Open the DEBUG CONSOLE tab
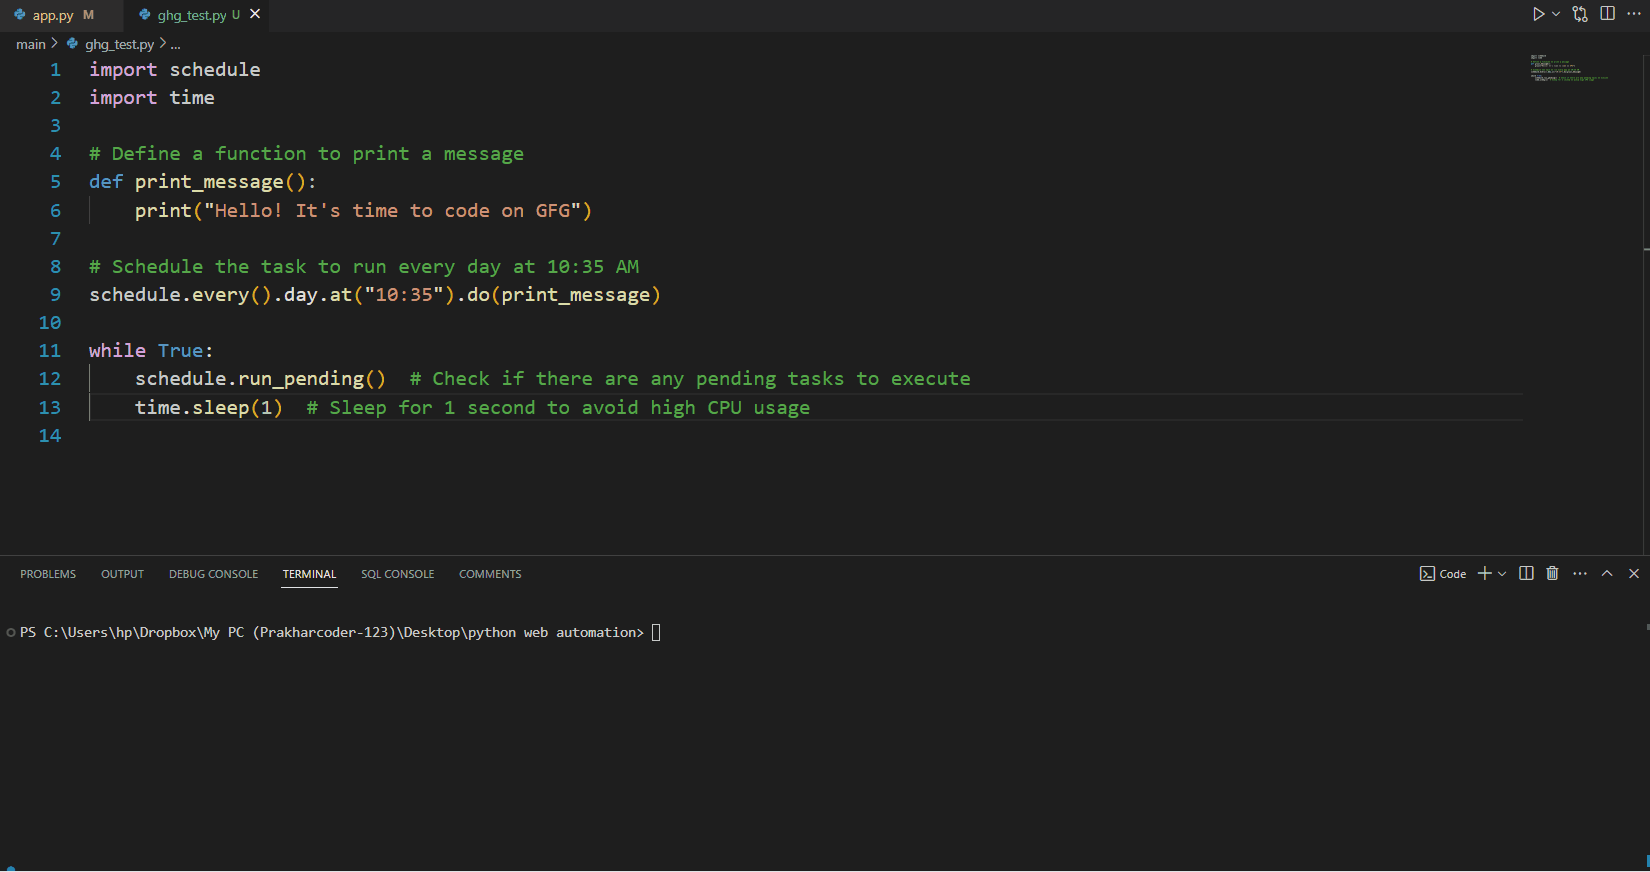 point(213,574)
